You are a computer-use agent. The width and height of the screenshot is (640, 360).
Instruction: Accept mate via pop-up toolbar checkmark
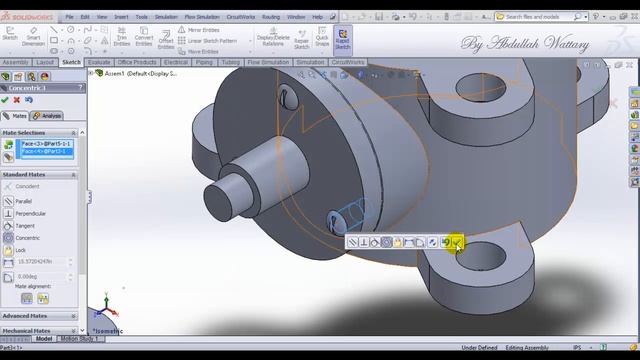click(457, 242)
